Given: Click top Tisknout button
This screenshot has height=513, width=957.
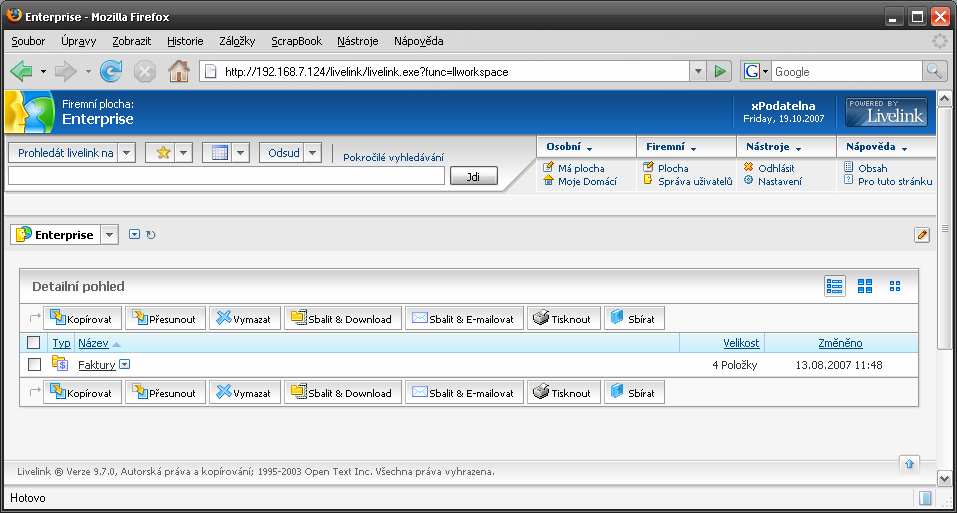Looking at the screenshot, I should point(563,318).
